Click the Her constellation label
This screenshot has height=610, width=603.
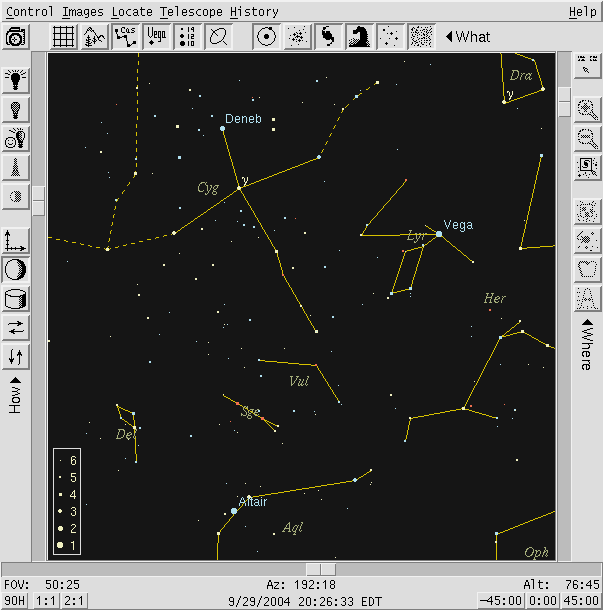[494, 298]
